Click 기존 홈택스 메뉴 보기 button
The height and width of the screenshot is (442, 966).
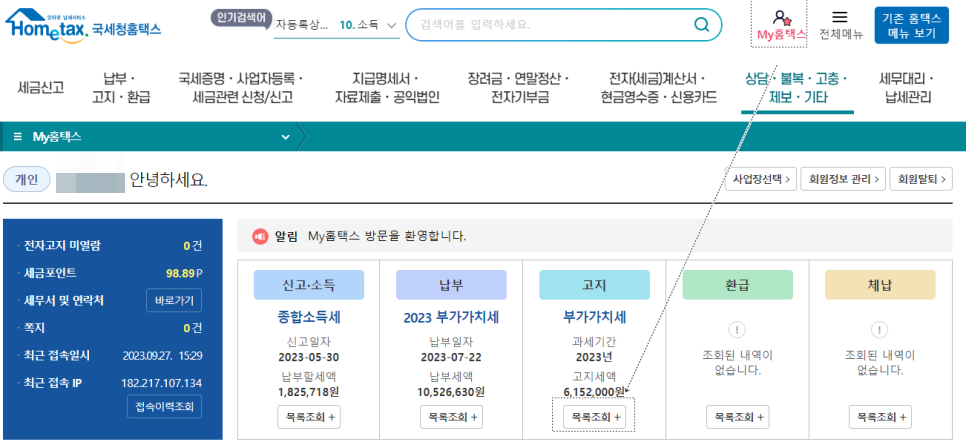(912, 25)
